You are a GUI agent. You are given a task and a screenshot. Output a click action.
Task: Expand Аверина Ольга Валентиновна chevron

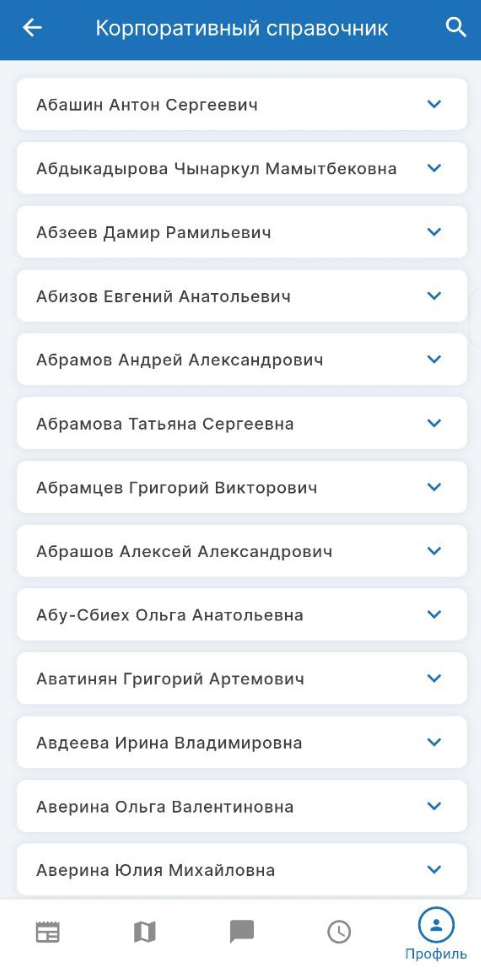click(x=435, y=806)
